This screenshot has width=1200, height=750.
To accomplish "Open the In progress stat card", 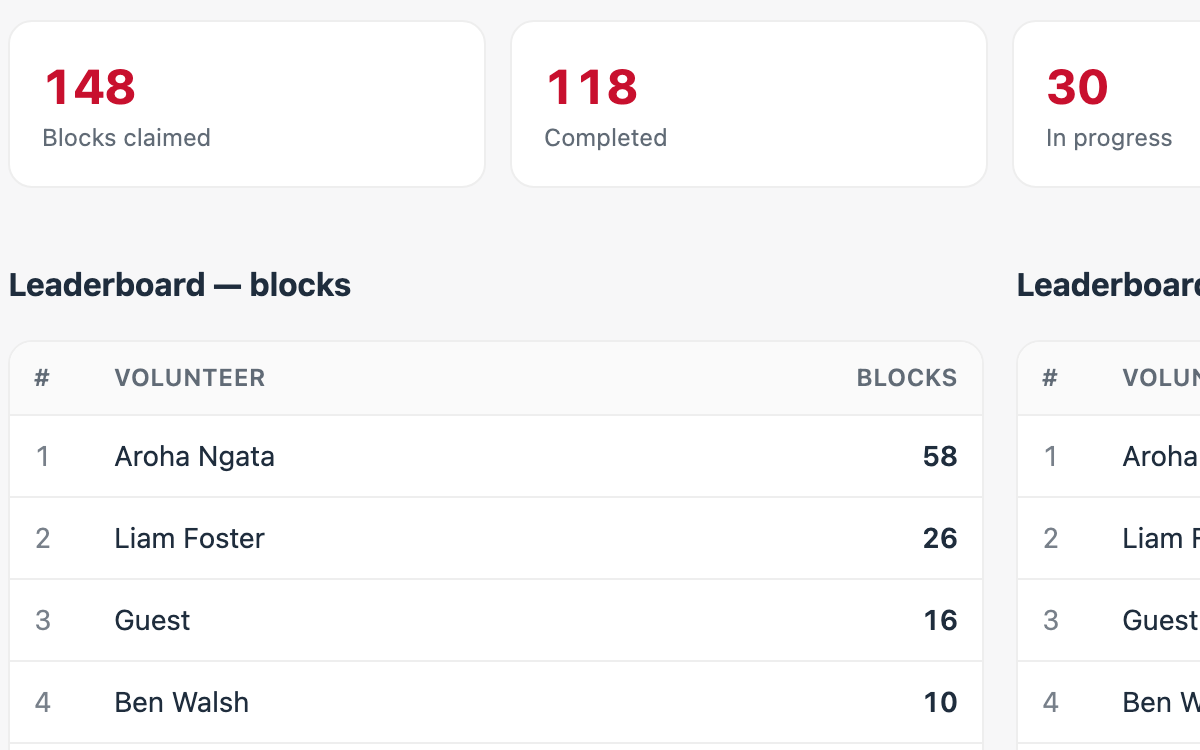I will (x=1107, y=104).
